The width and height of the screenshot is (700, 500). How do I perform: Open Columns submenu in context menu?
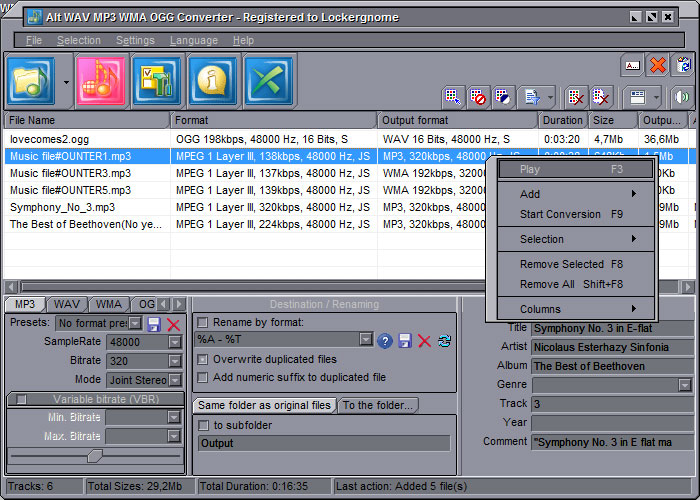click(x=576, y=309)
